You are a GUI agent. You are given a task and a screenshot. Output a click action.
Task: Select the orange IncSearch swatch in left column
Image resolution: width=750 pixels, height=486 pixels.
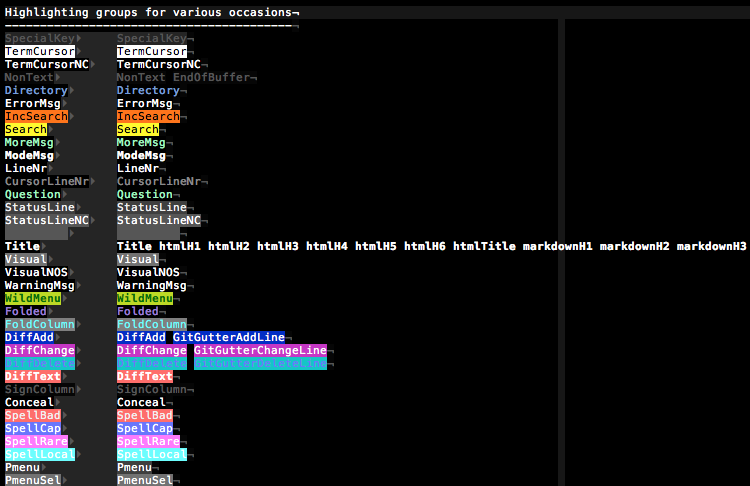(36, 117)
